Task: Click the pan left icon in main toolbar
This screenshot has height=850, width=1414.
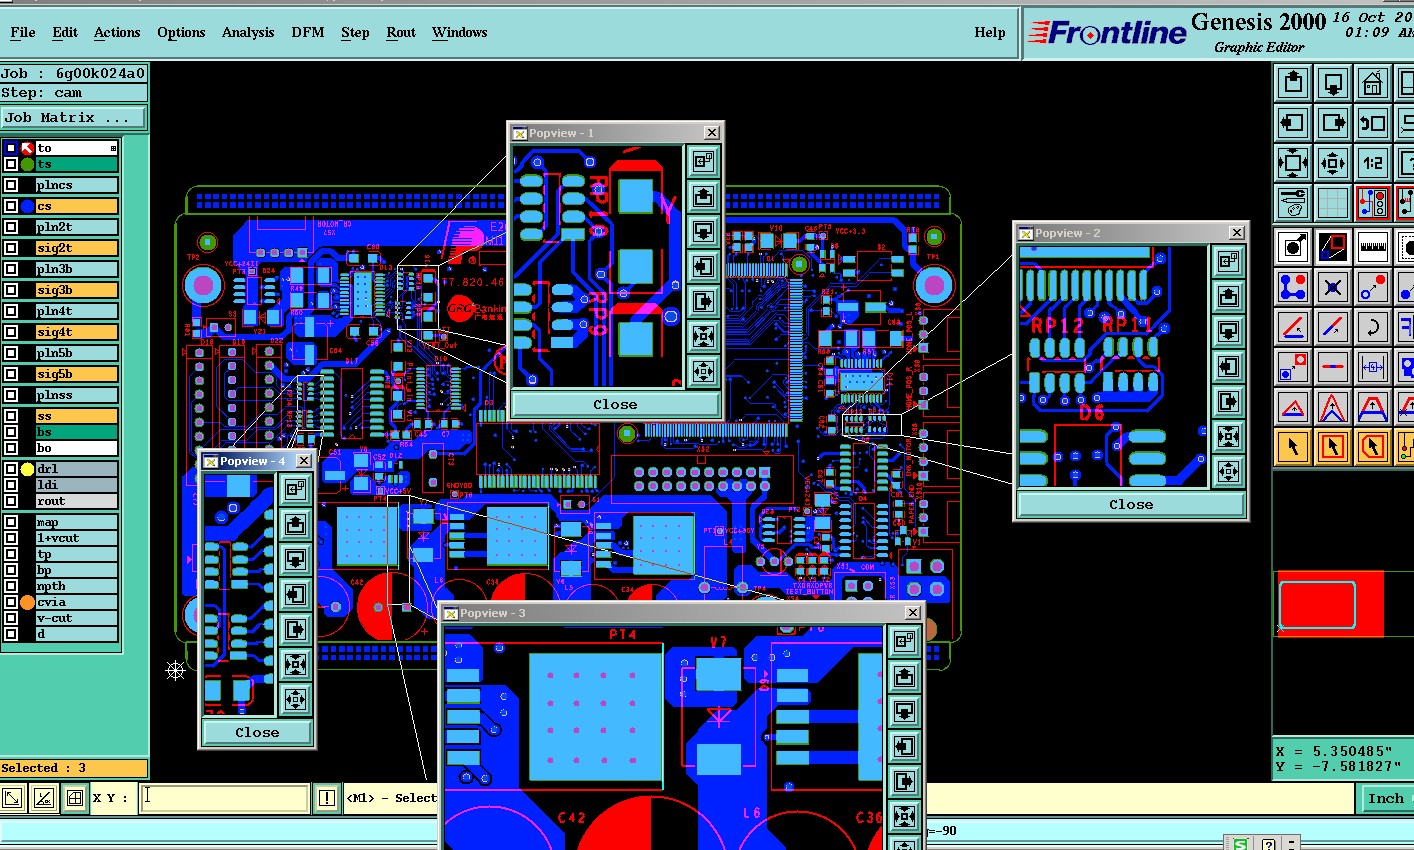Action: point(1293,123)
